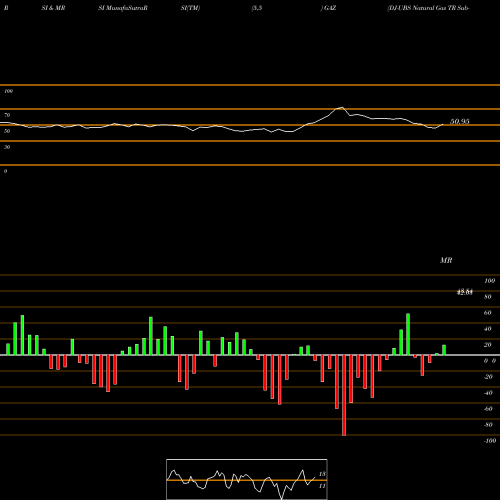500x500 pixels.
Task: Click the 50.95 RSI value label
Action: point(460,121)
